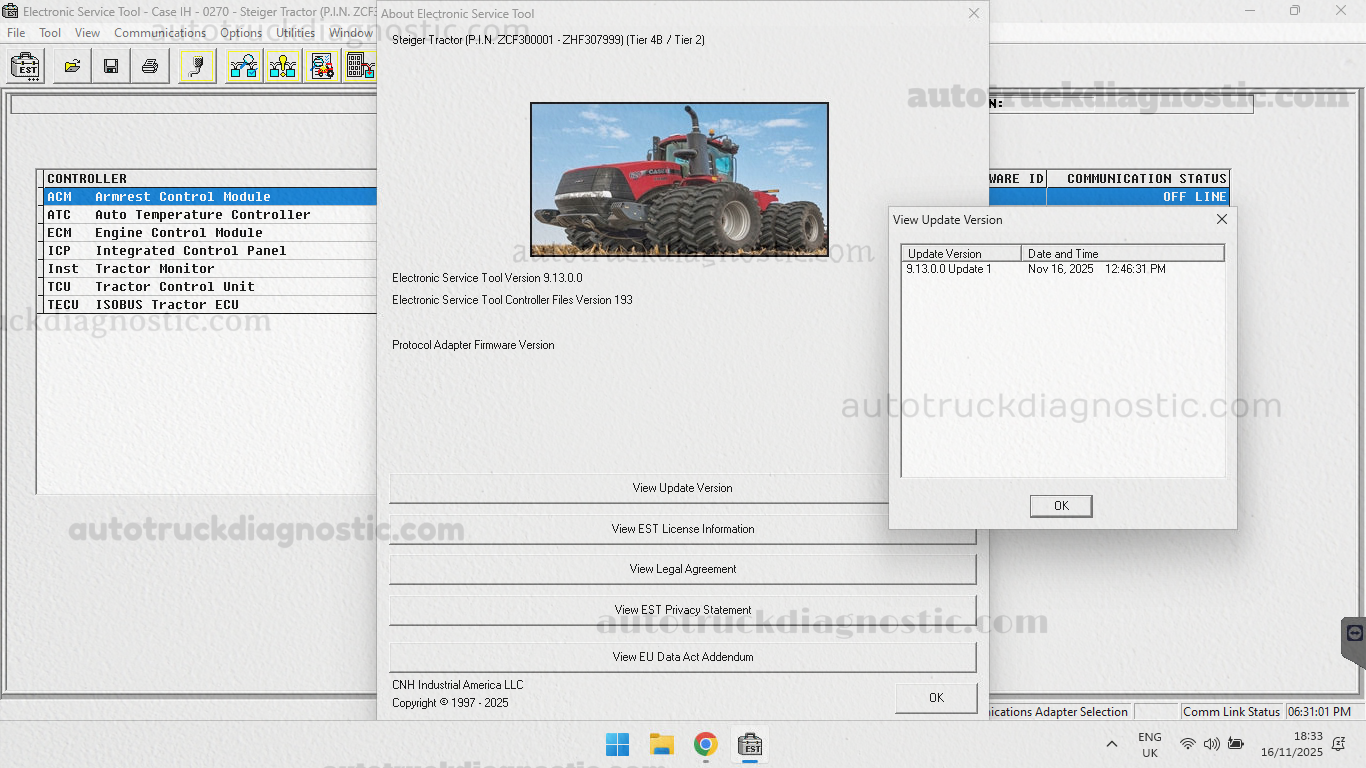Click the View EST License Information button

click(x=682, y=529)
